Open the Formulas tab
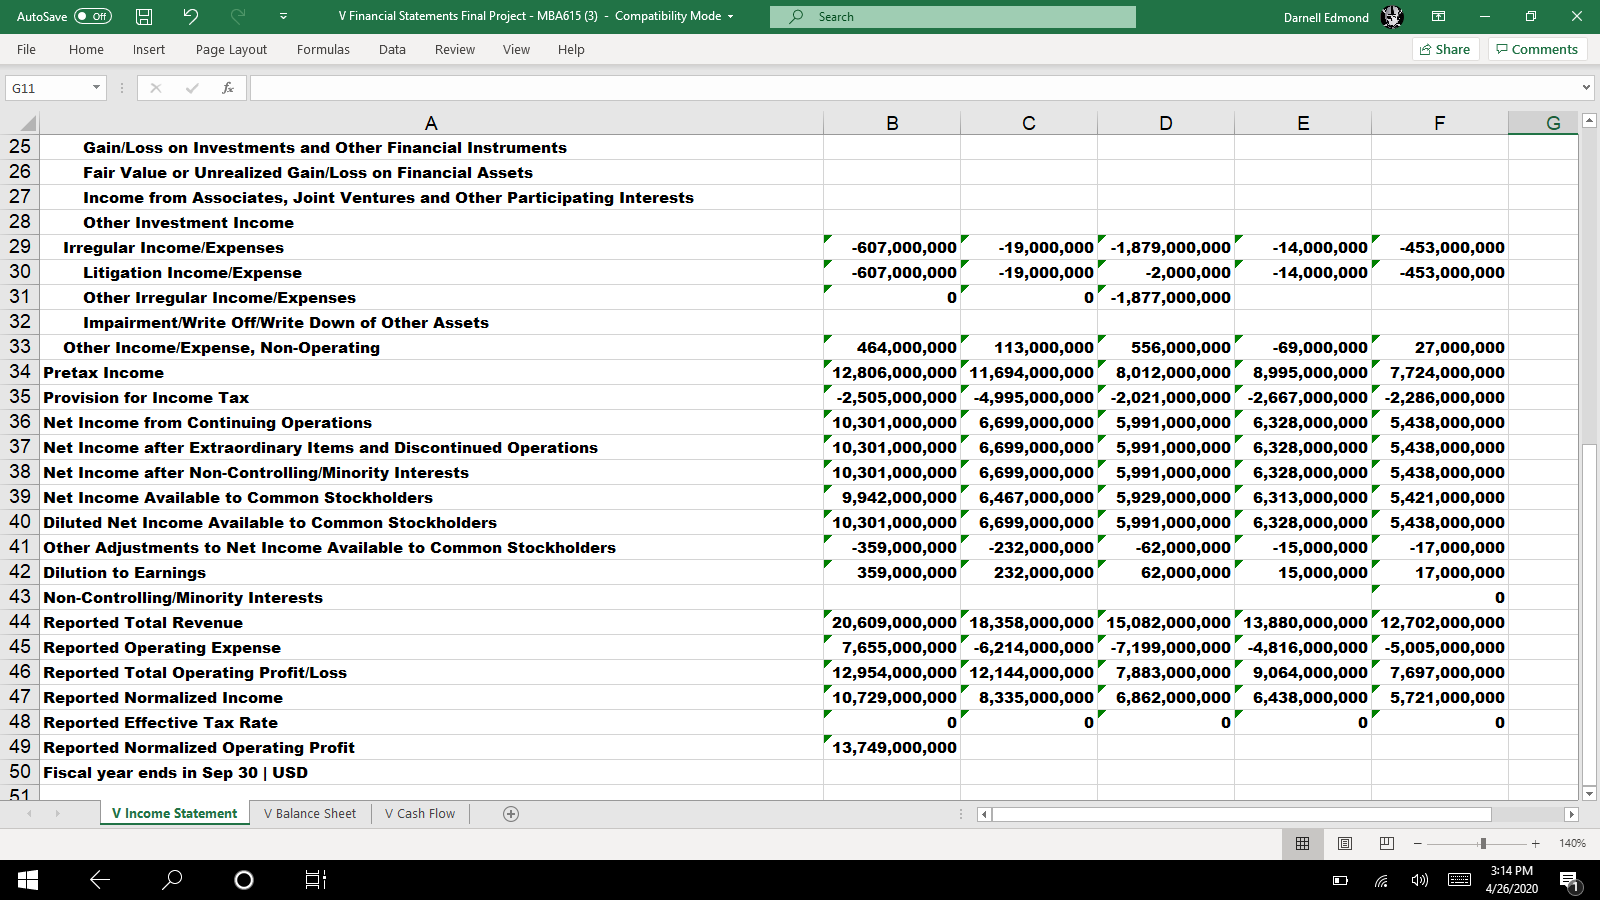 [323, 49]
